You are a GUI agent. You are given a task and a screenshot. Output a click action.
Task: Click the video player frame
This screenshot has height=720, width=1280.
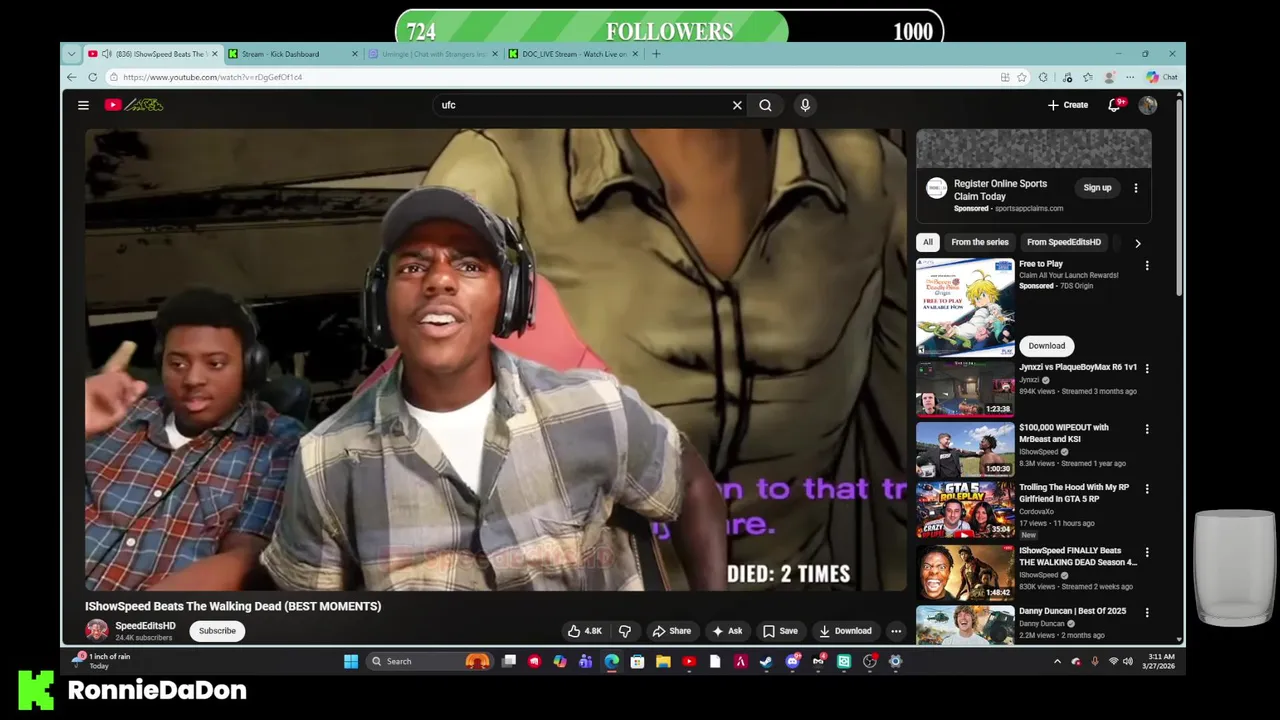click(x=496, y=360)
